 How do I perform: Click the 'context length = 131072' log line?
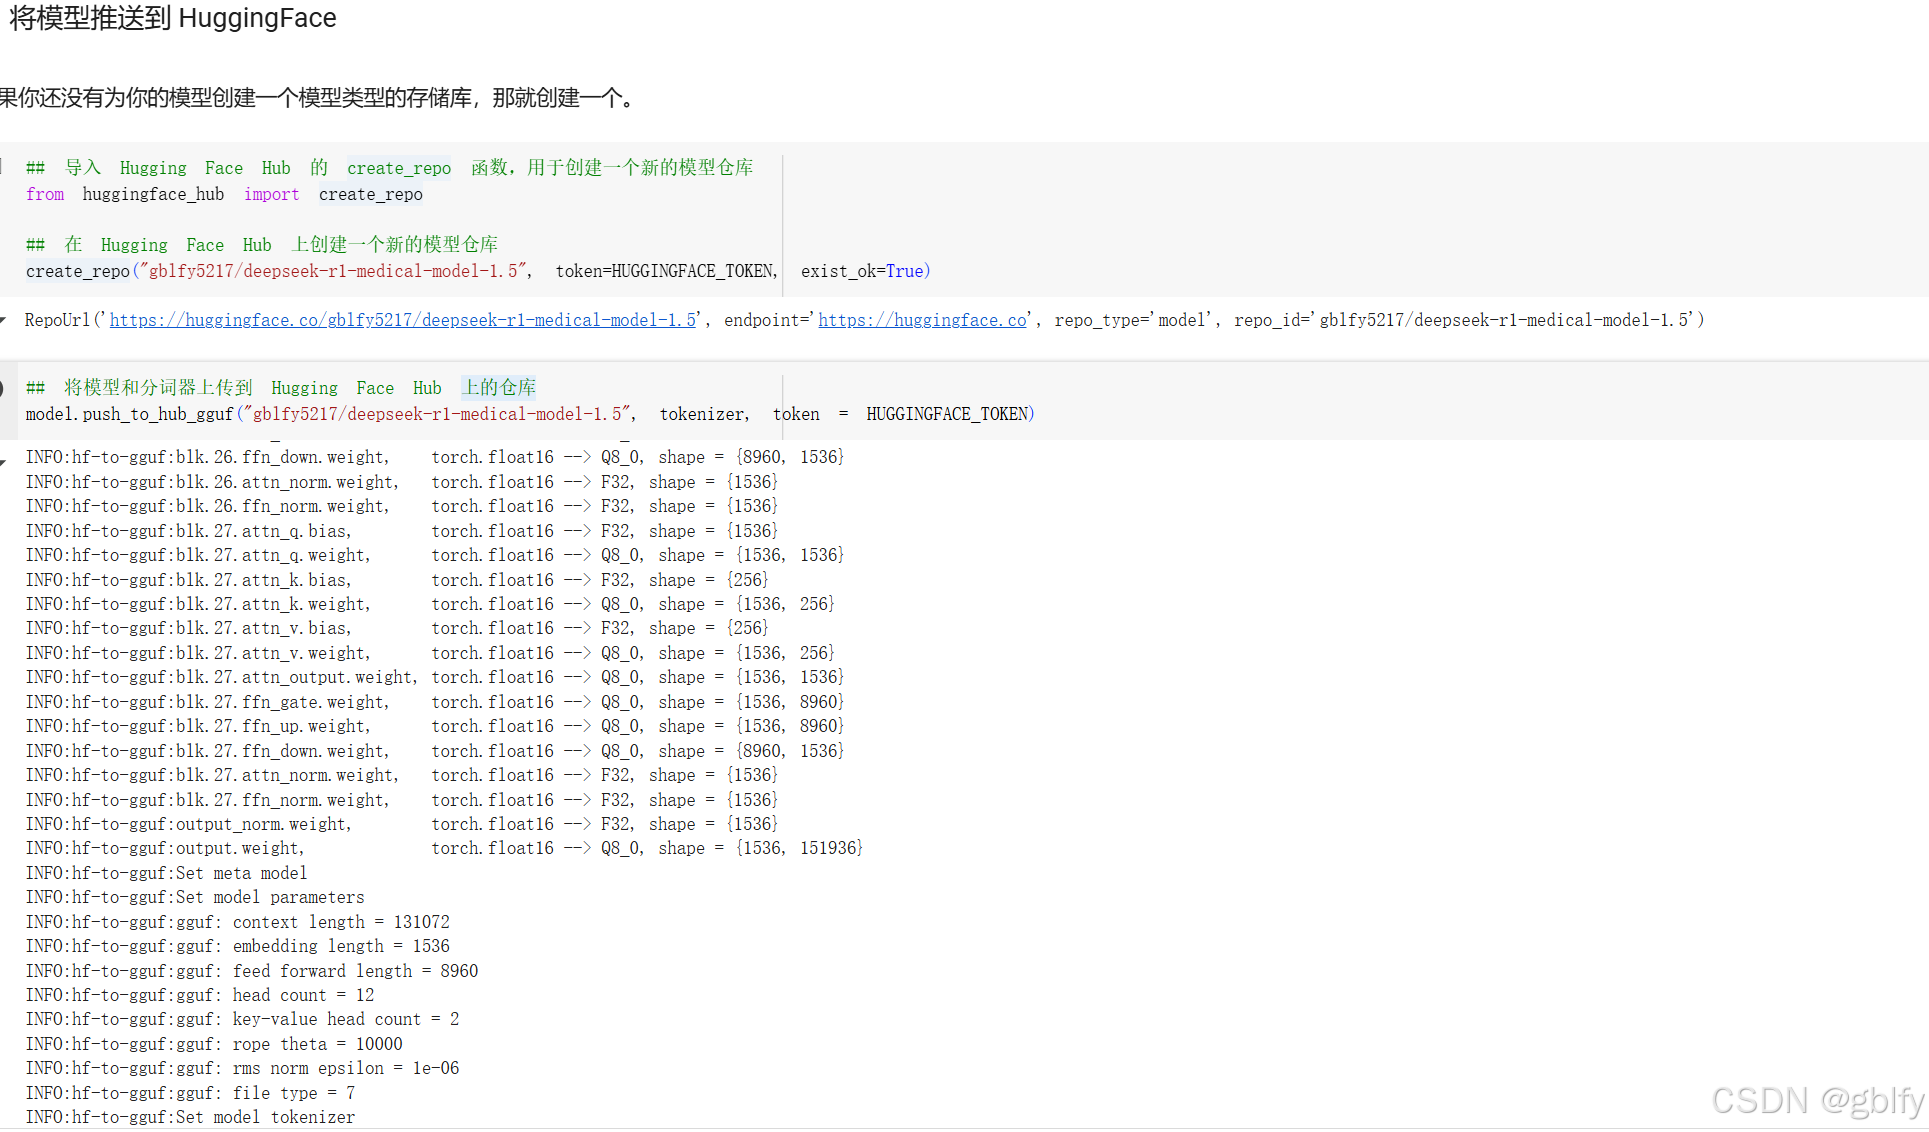click(x=237, y=922)
